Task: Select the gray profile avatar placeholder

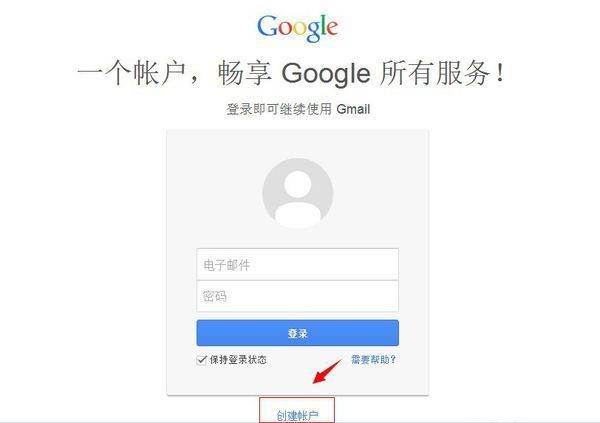Action: click(x=298, y=193)
